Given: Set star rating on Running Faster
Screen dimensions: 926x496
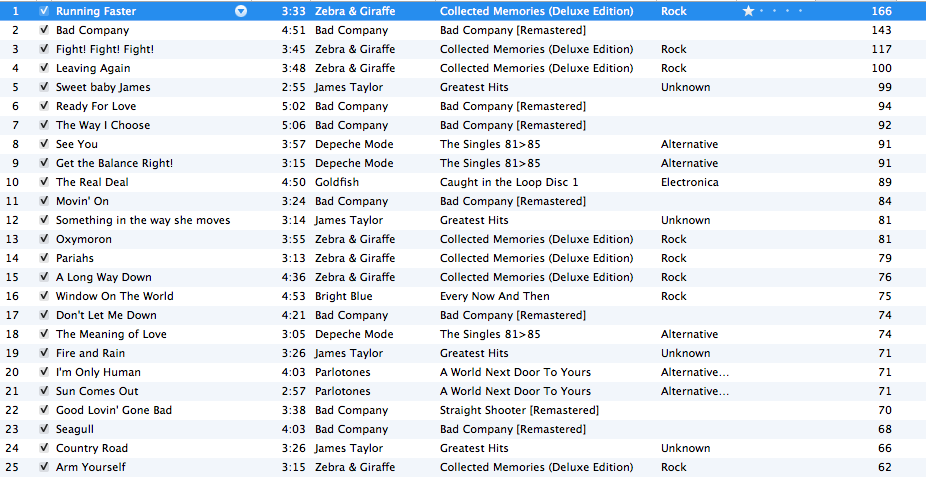Looking at the screenshot, I should [x=774, y=11].
